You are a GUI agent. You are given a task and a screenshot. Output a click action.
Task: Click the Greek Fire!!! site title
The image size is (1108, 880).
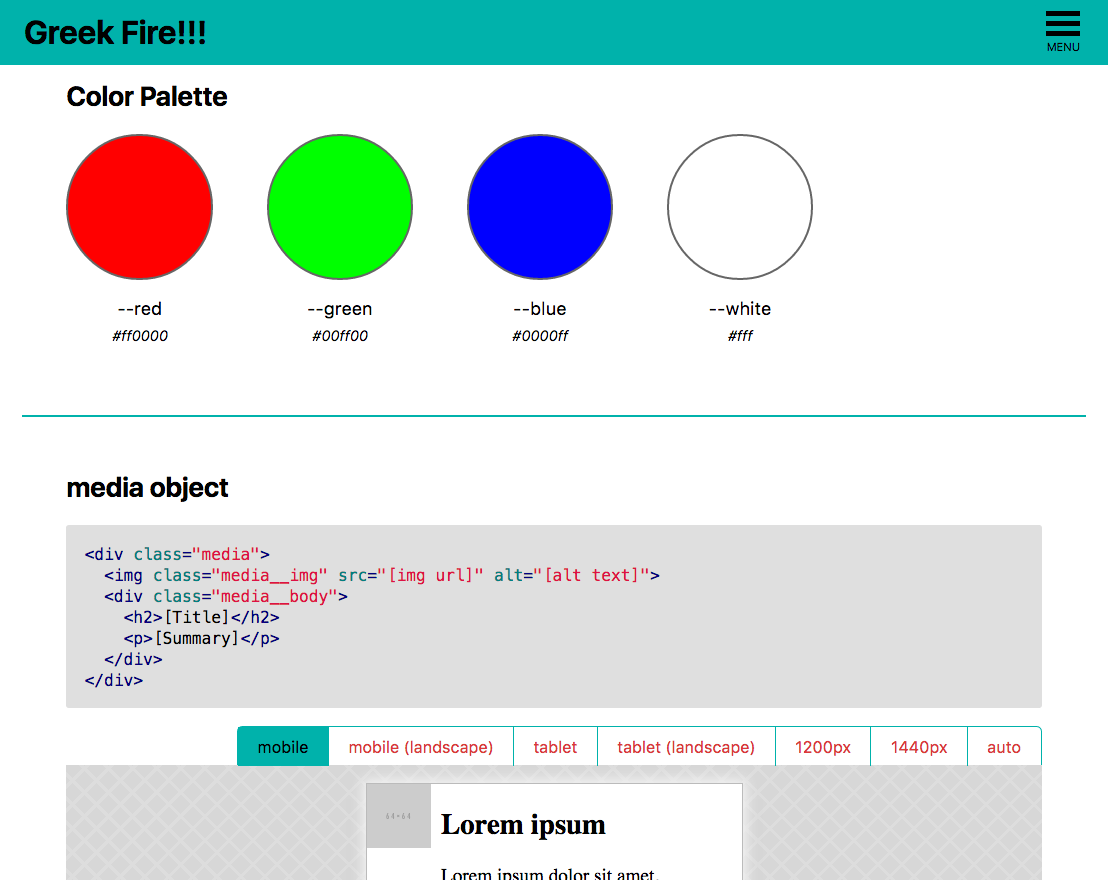115,33
